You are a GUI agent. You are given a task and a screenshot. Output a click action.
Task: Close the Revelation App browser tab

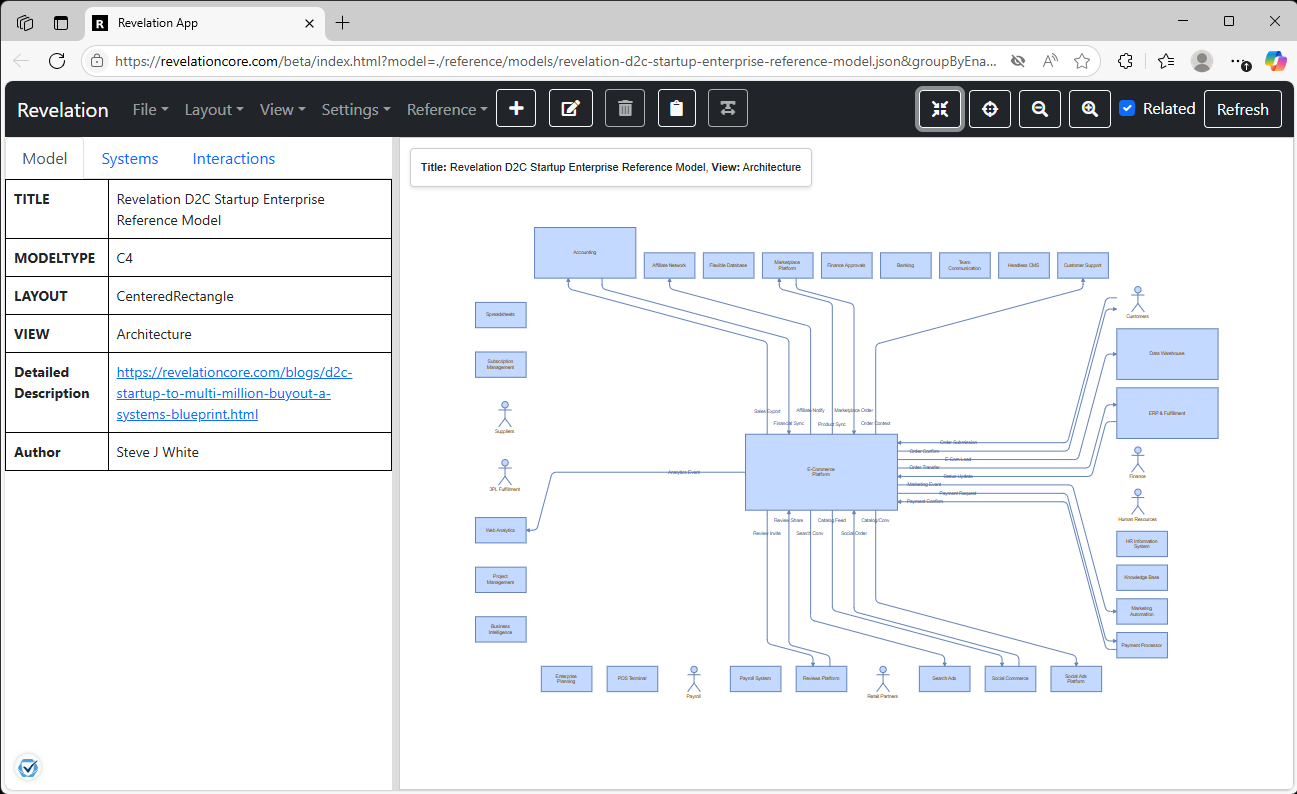(309, 22)
